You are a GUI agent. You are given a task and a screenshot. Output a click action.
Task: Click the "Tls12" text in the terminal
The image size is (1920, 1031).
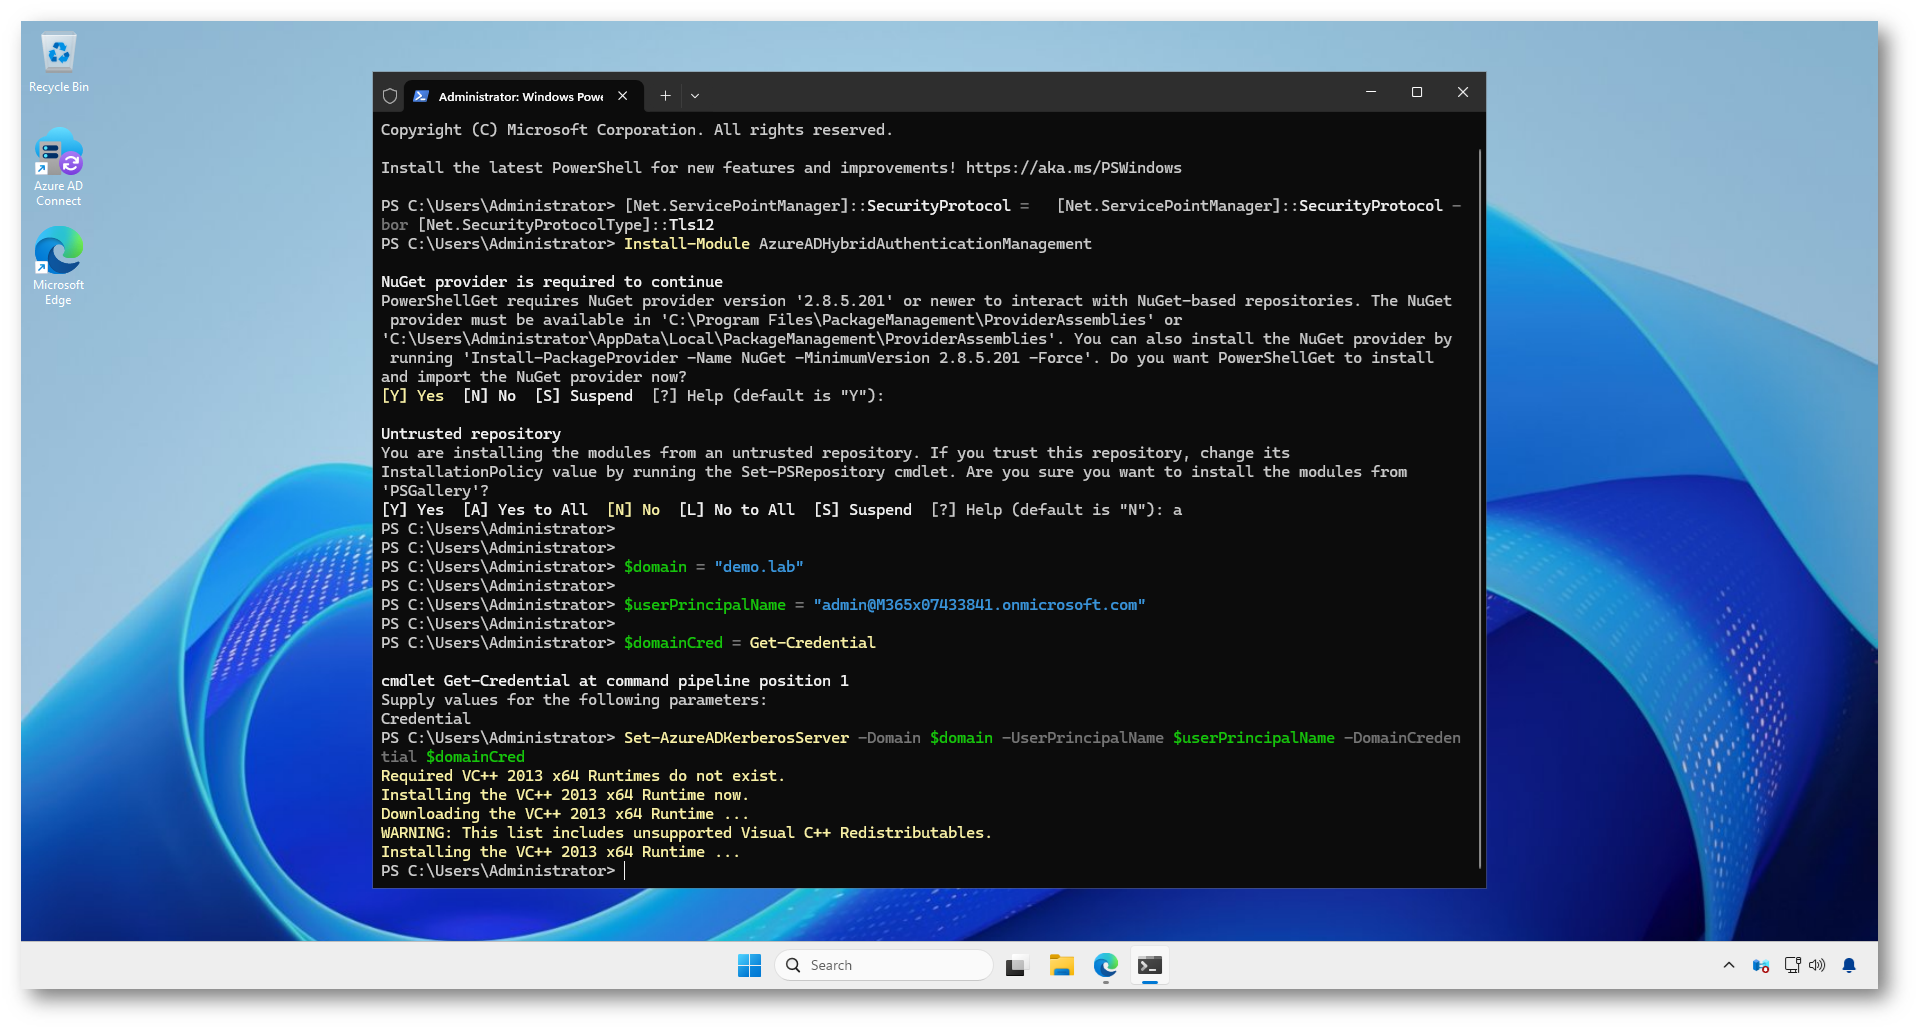[692, 225]
